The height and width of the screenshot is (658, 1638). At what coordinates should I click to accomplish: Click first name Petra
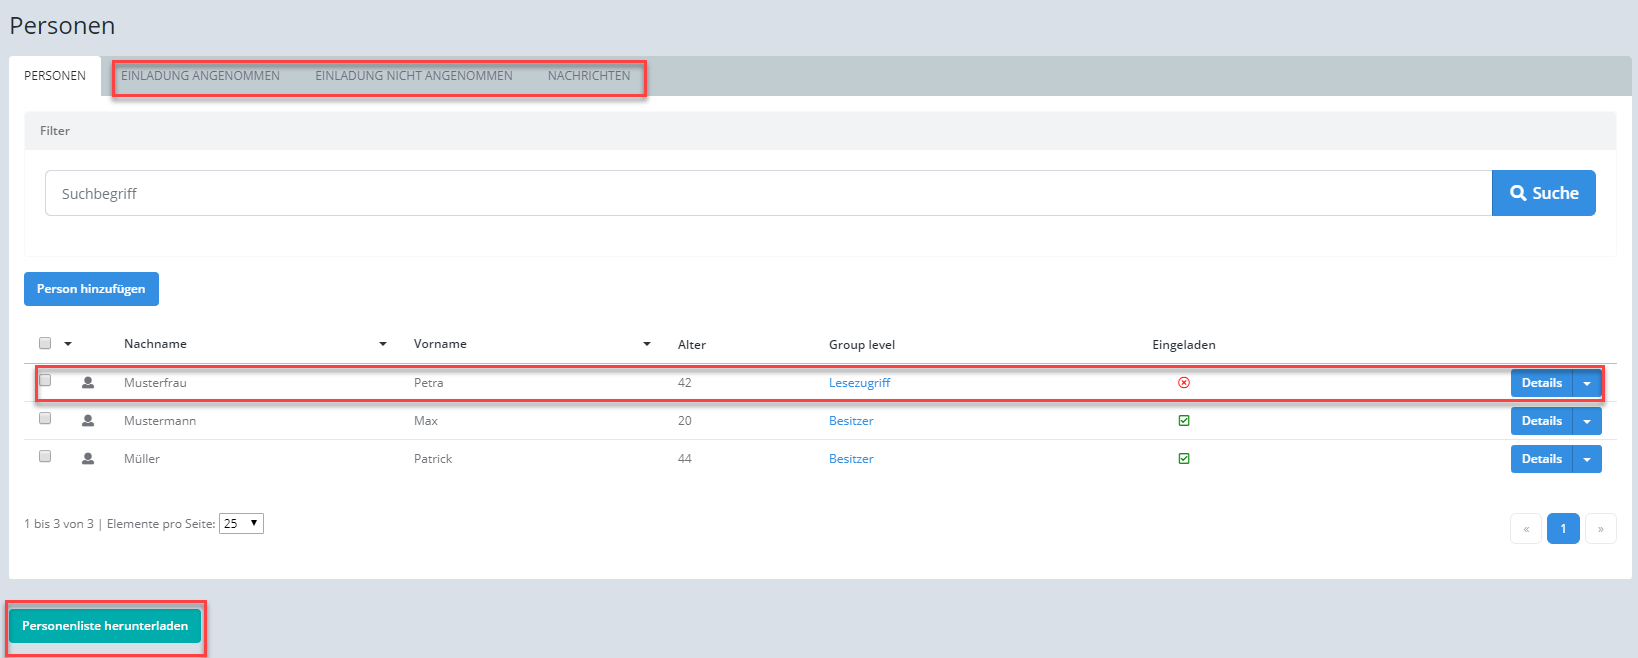(428, 383)
